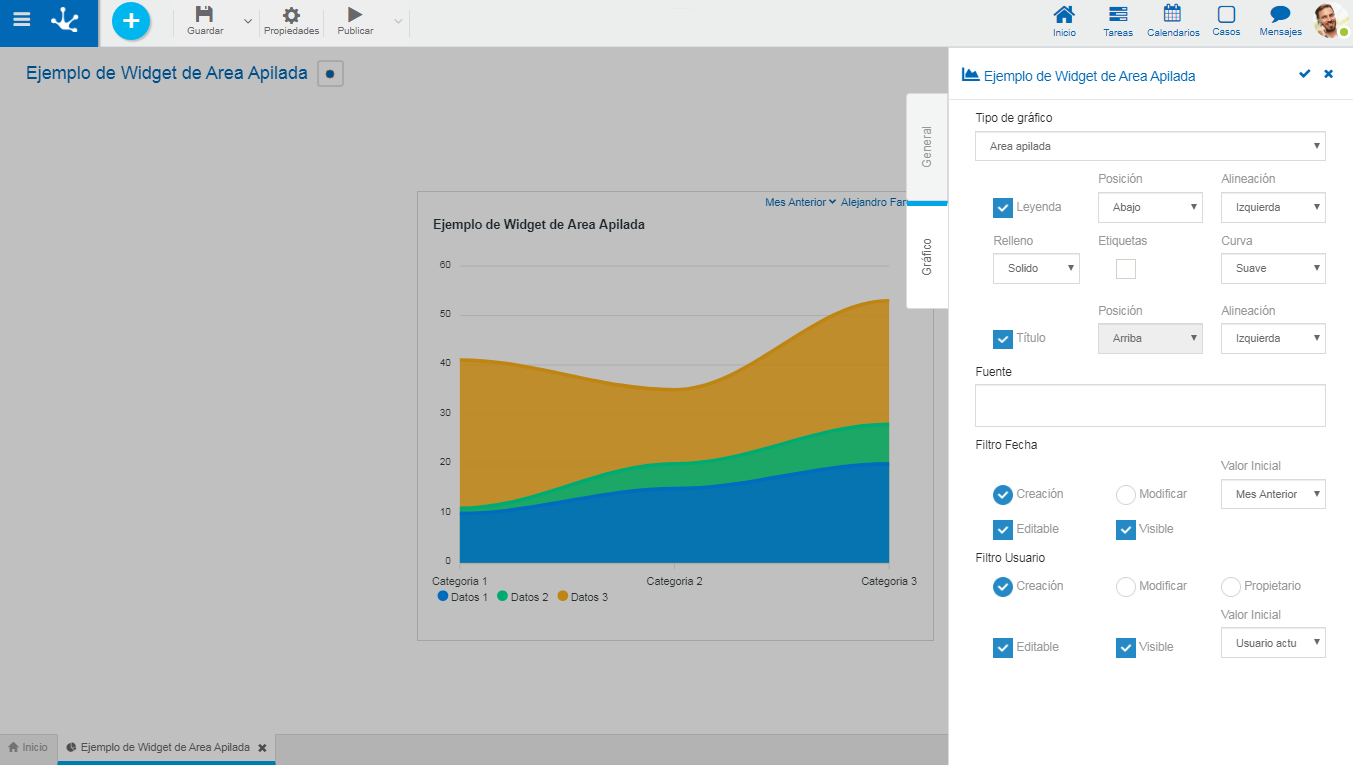This screenshot has height=765, width=1353.
Task: Open Valor Inicial dropdown showing Mes Anterior
Action: [1273, 494]
